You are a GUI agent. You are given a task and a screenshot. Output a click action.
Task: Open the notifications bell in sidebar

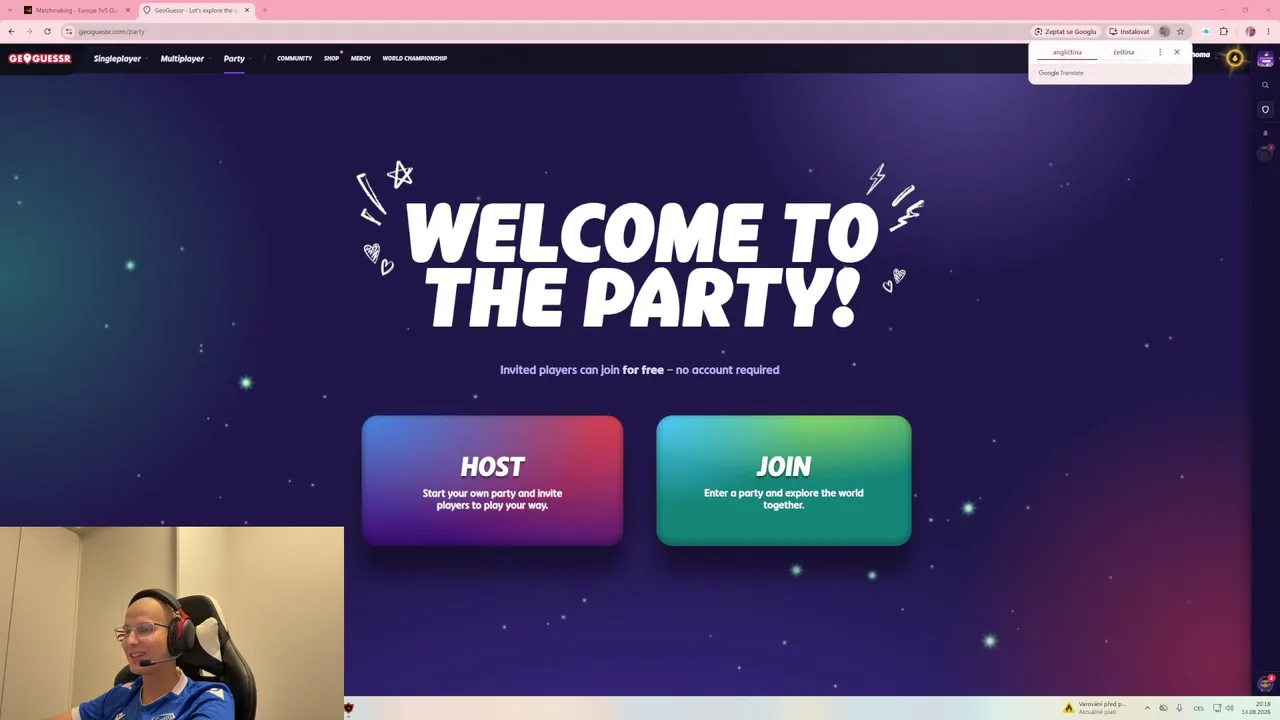(x=1265, y=132)
